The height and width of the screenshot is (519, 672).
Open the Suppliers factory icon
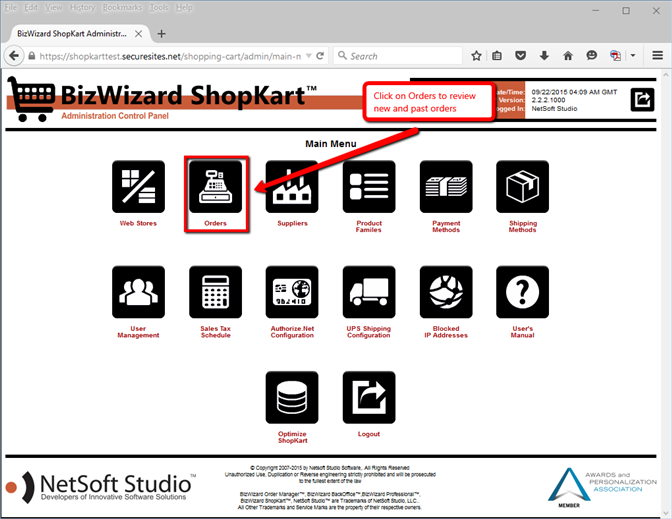[x=292, y=187]
